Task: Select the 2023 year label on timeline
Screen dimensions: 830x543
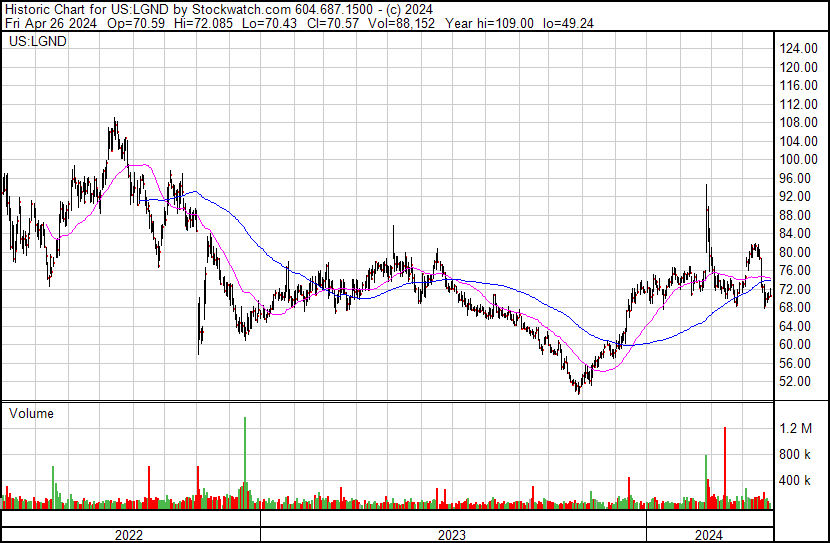Action: point(452,534)
